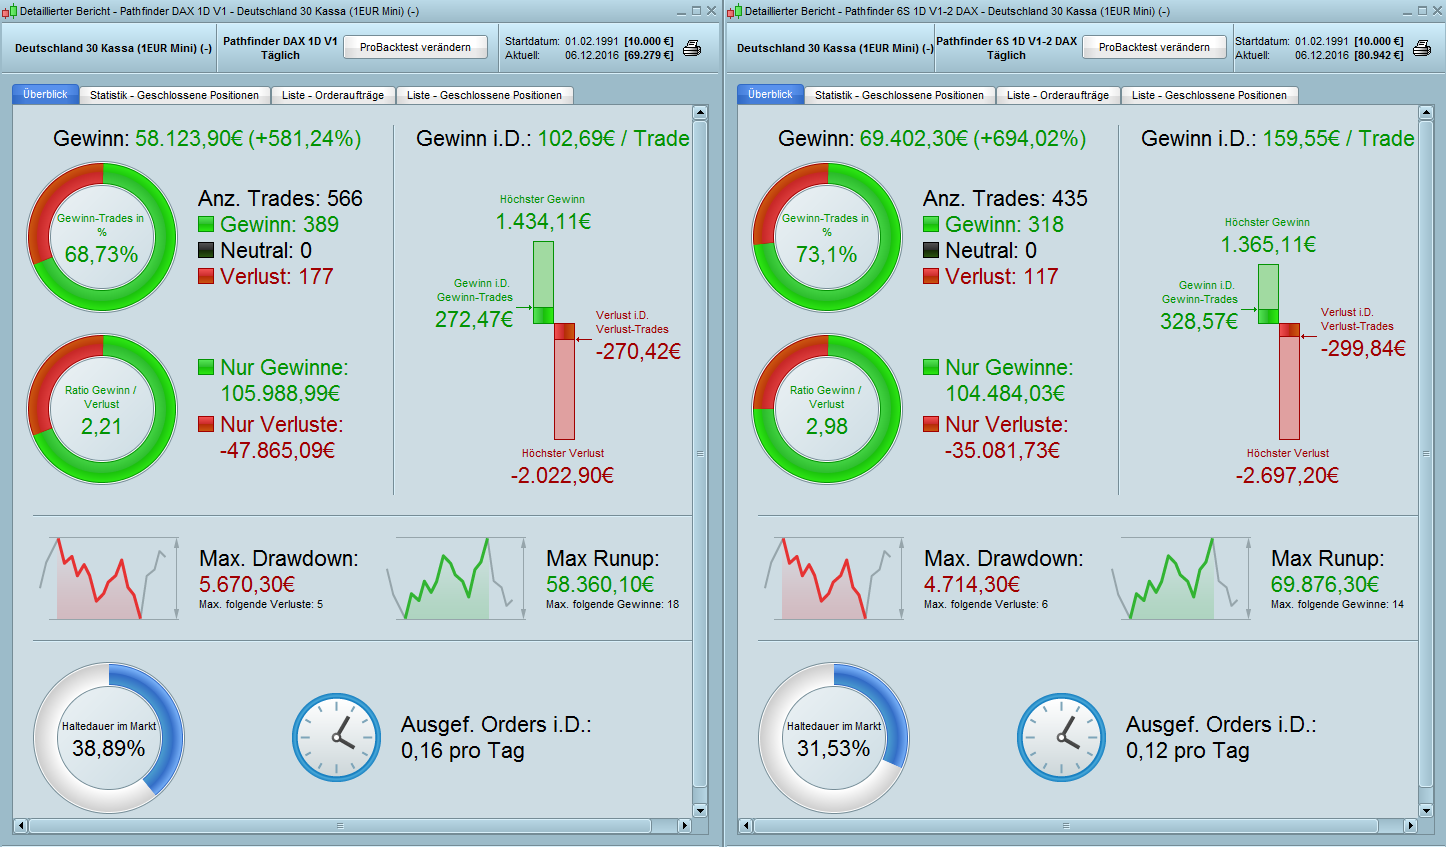Select the Überblick tab in the 6S 1D V1-2 window

(770, 94)
